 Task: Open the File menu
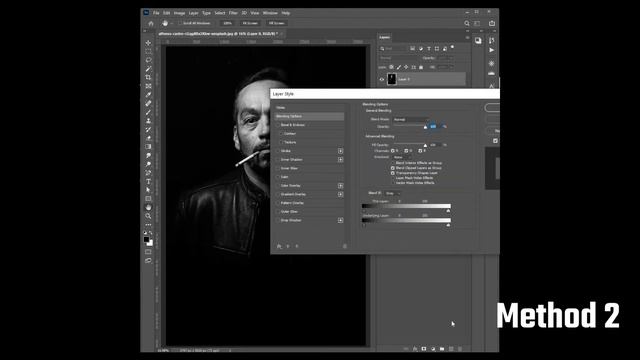coord(156,13)
